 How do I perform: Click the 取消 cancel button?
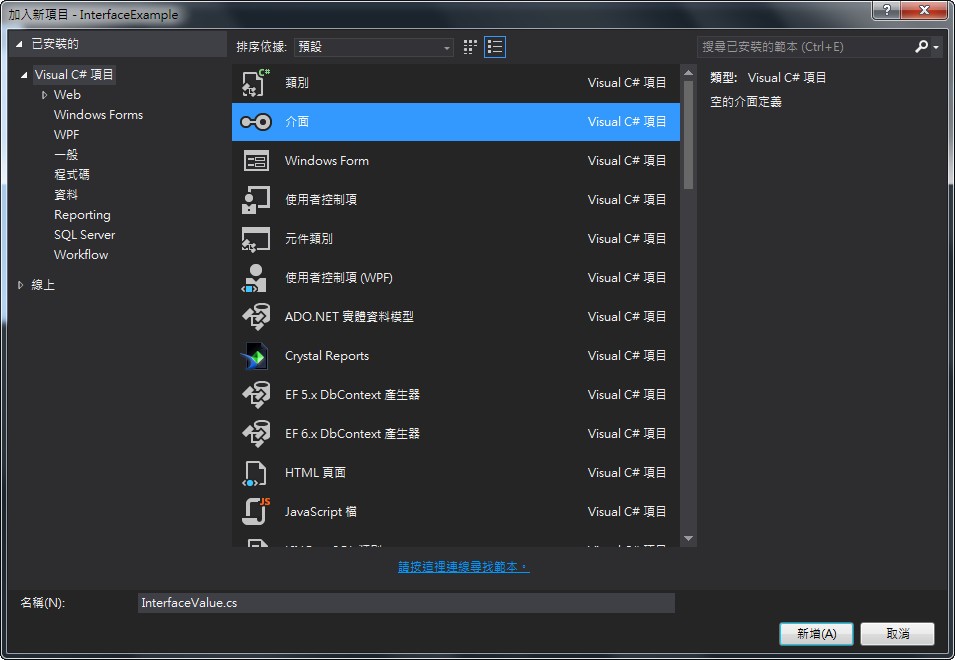coord(897,634)
